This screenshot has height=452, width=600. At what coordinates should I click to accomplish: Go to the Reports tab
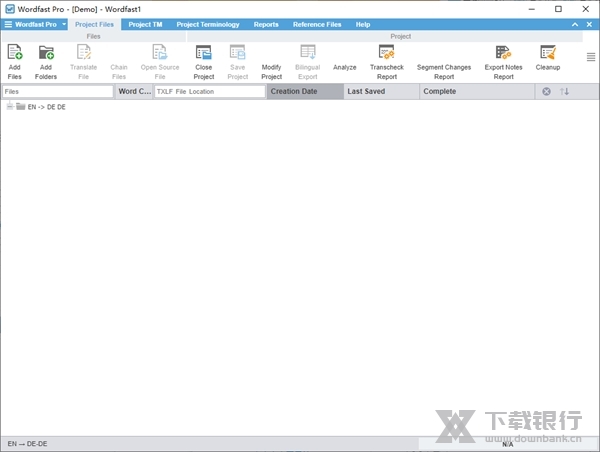(x=266, y=24)
